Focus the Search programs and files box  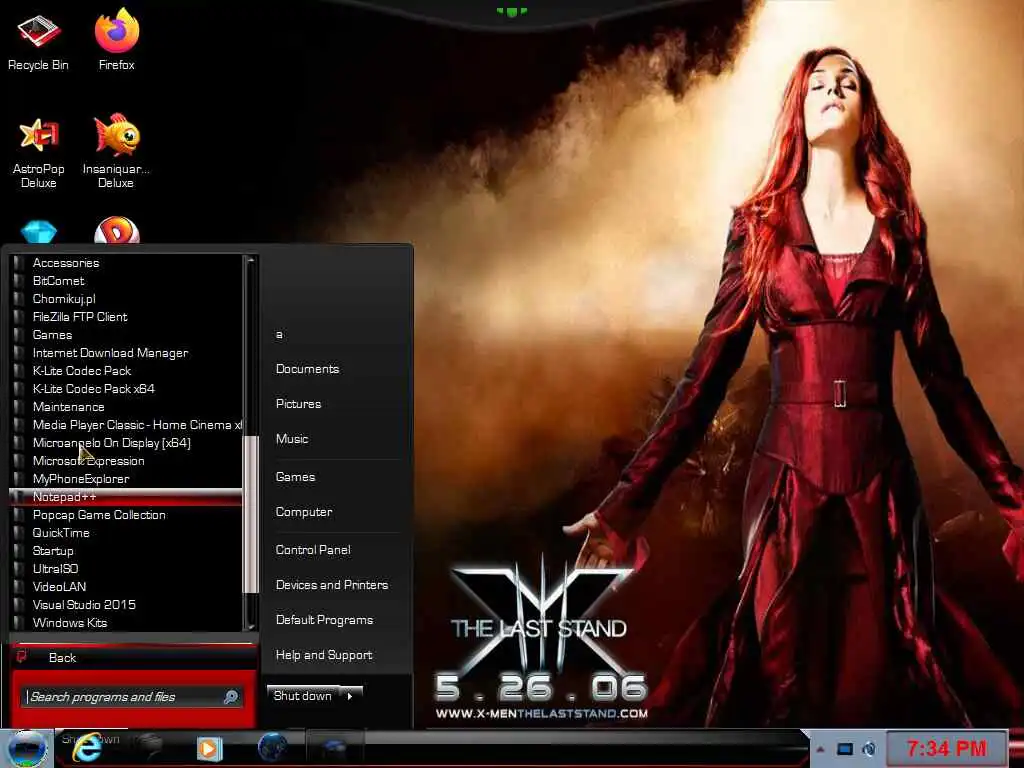pyautogui.click(x=133, y=697)
